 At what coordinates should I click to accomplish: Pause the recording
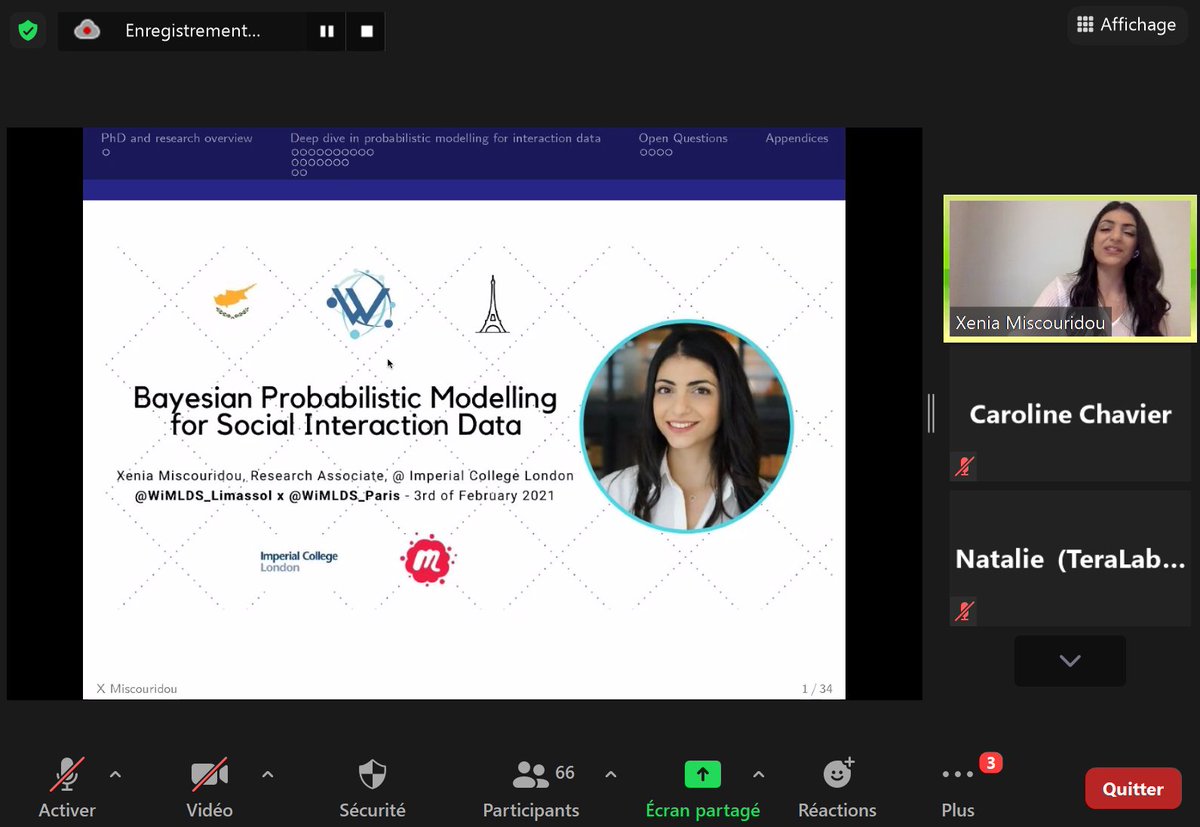327,31
